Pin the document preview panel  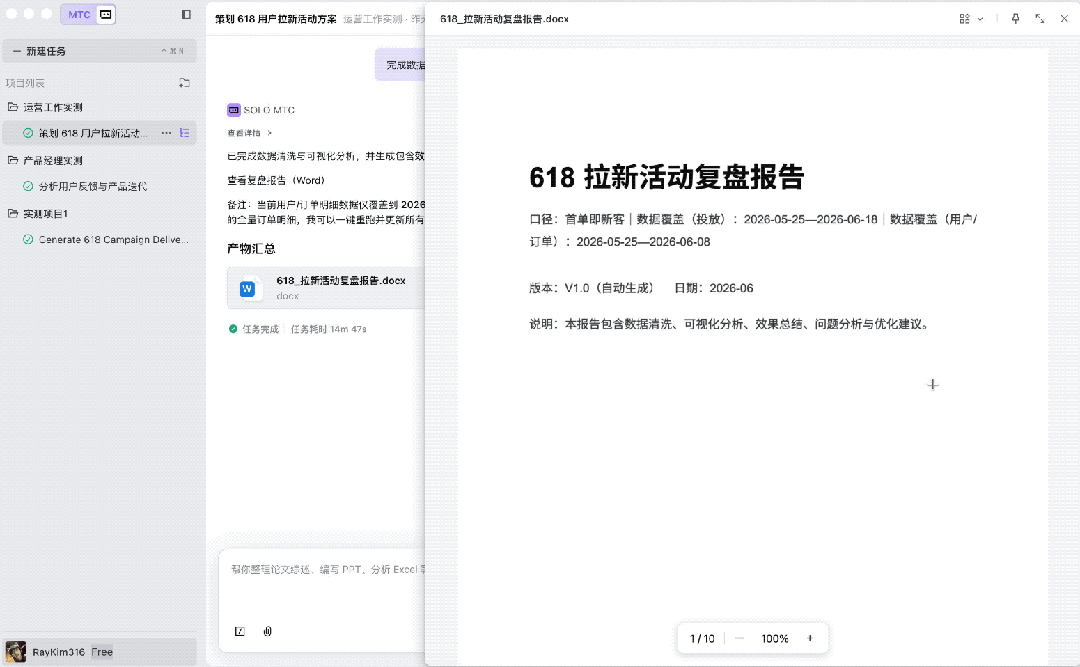1015,19
